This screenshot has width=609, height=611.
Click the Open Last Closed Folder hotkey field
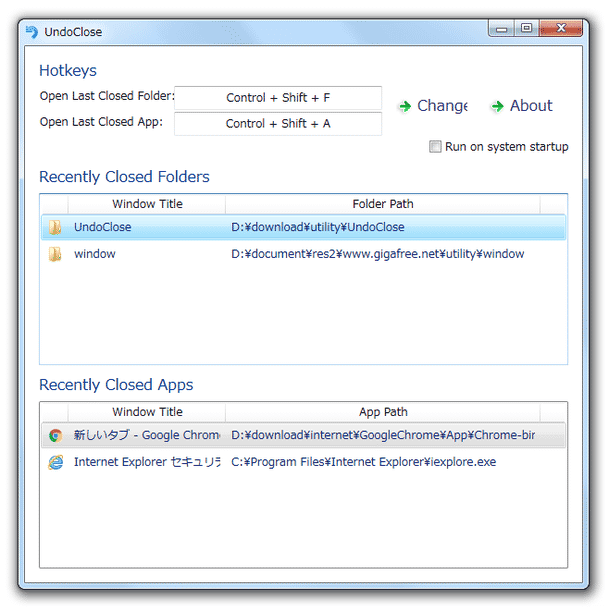pyautogui.click(x=278, y=98)
